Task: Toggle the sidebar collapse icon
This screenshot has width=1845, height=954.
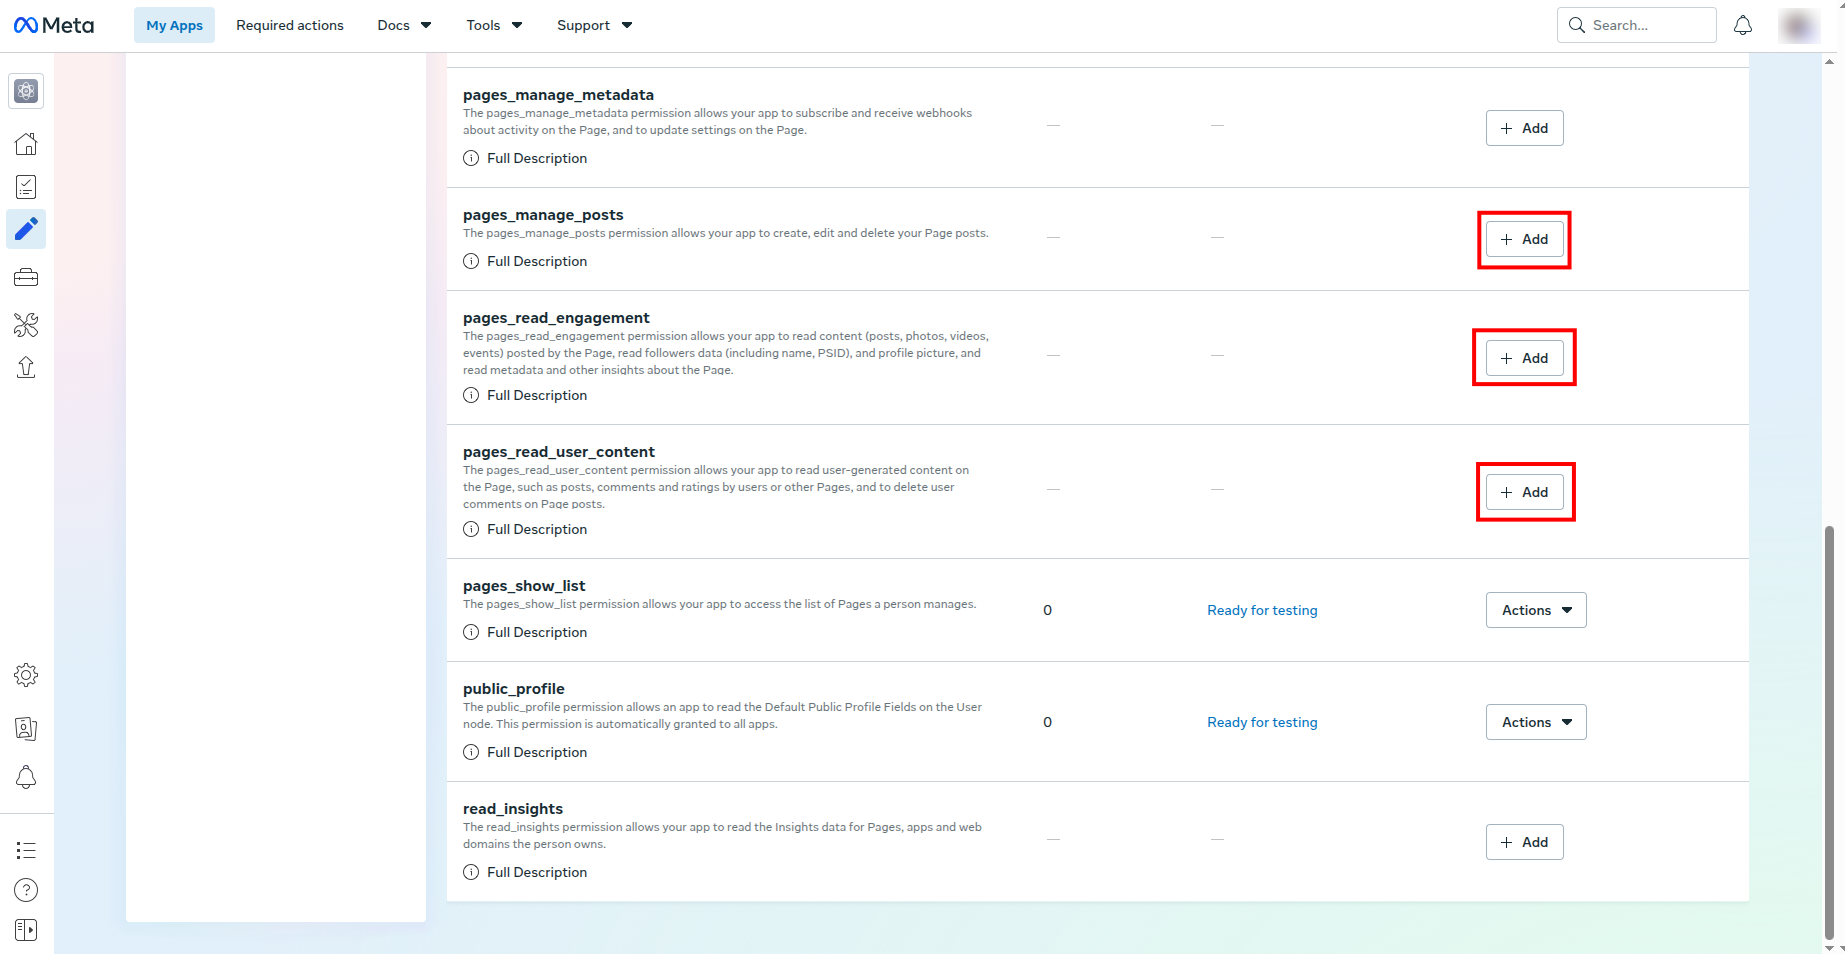Action: click(27, 930)
